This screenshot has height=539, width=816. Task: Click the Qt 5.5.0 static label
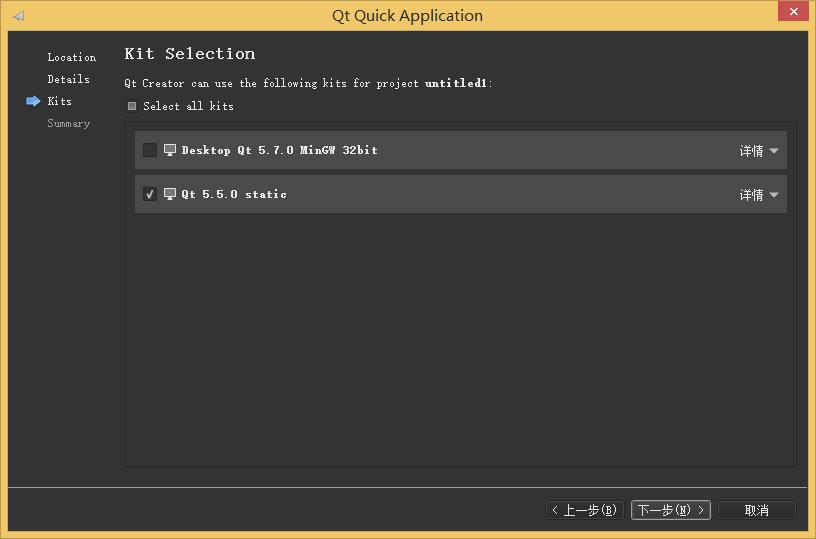point(234,194)
